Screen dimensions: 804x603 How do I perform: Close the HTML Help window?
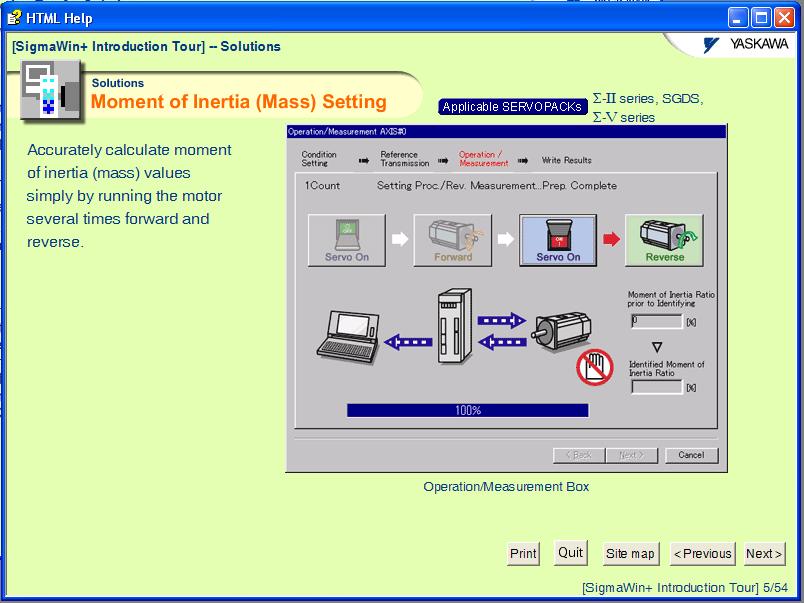tap(785, 18)
